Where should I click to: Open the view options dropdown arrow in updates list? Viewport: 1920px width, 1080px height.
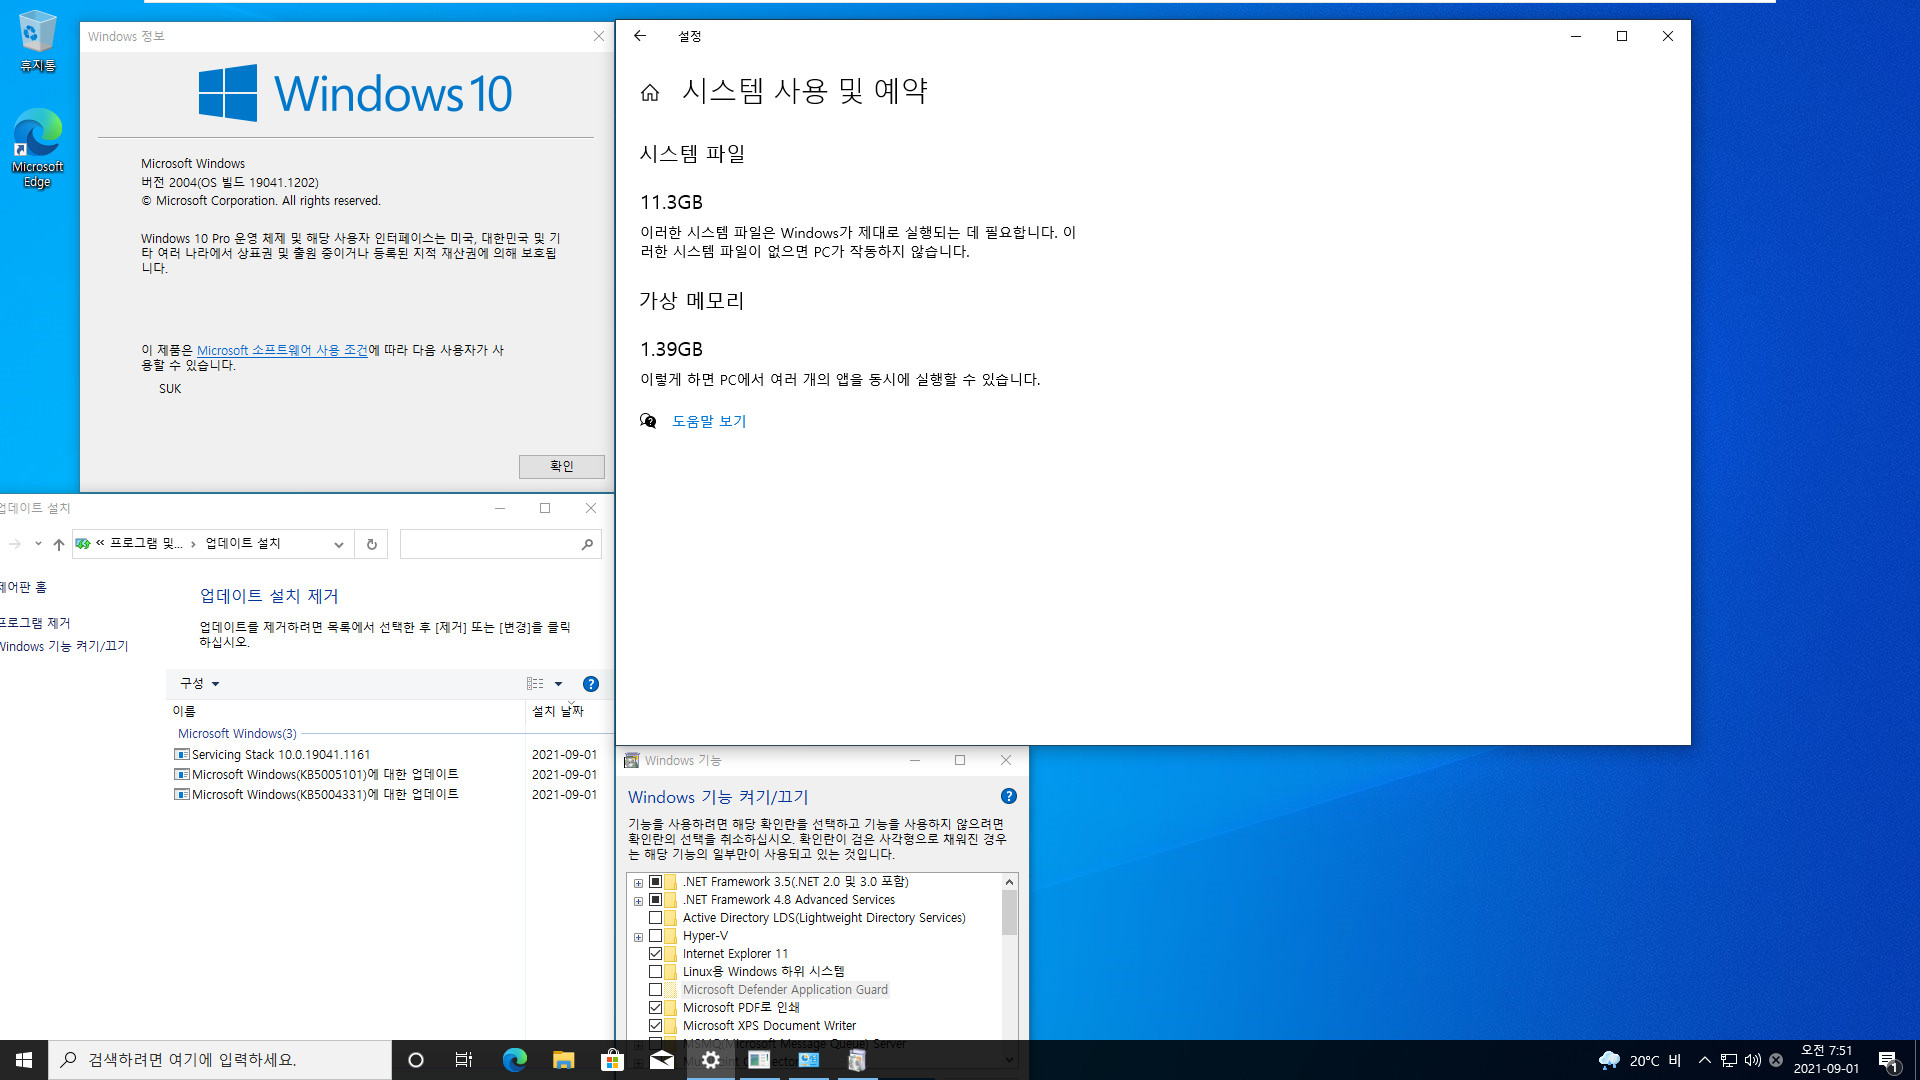[558, 684]
